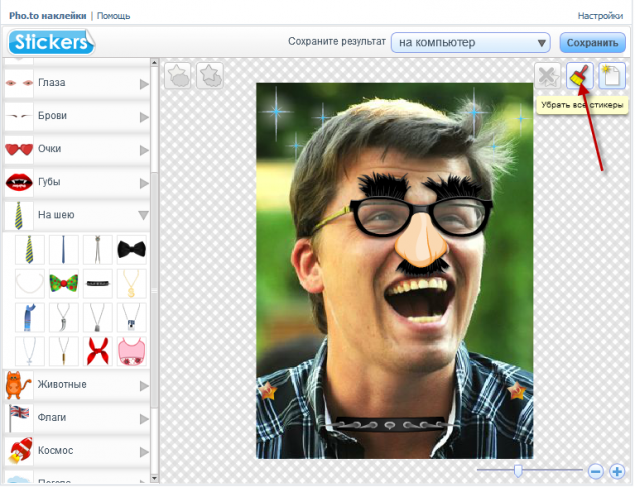Open the Помощь link
The height and width of the screenshot is (487, 635).
coord(113,16)
